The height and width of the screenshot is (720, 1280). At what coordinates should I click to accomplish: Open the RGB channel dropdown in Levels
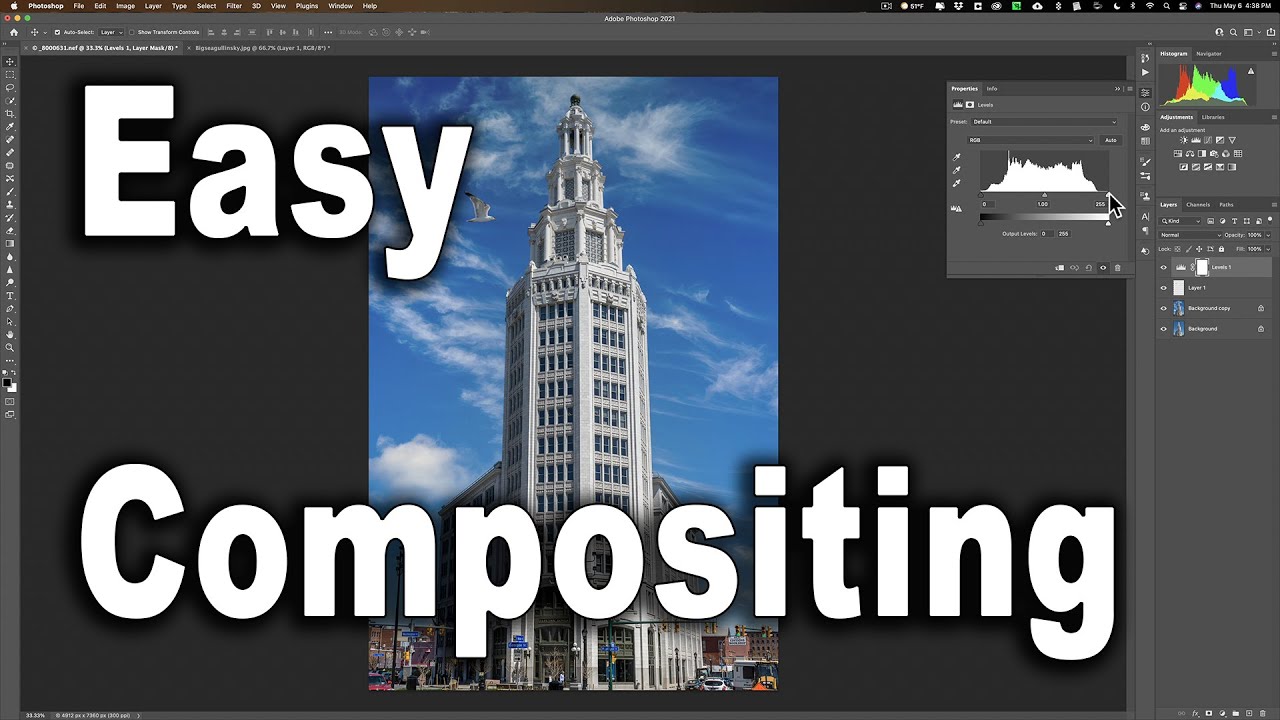pyautogui.click(x=1031, y=140)
